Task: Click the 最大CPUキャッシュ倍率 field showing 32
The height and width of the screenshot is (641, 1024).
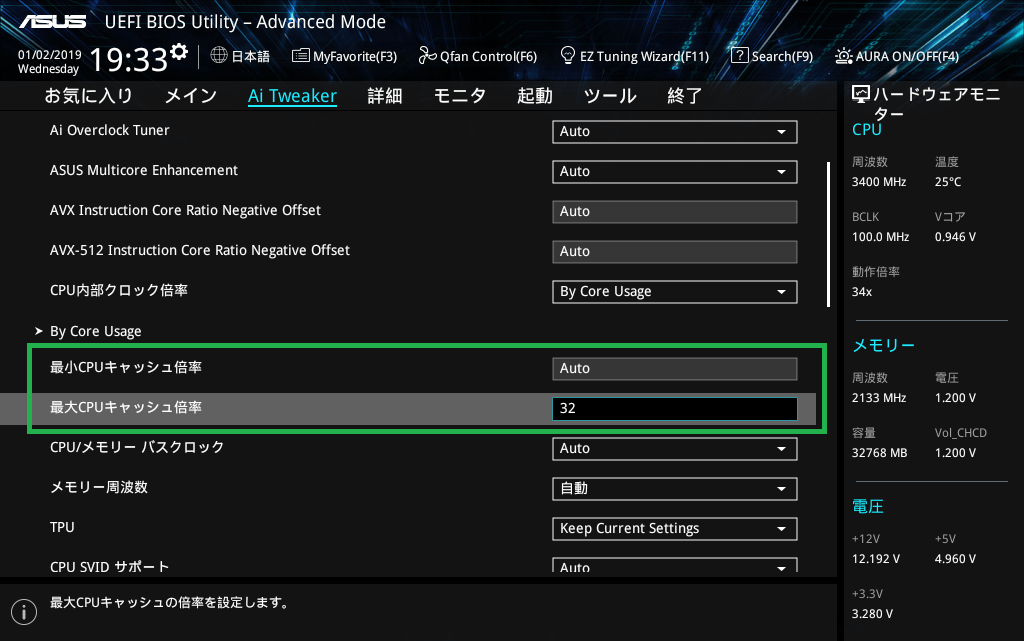Action: click(675, 409)
